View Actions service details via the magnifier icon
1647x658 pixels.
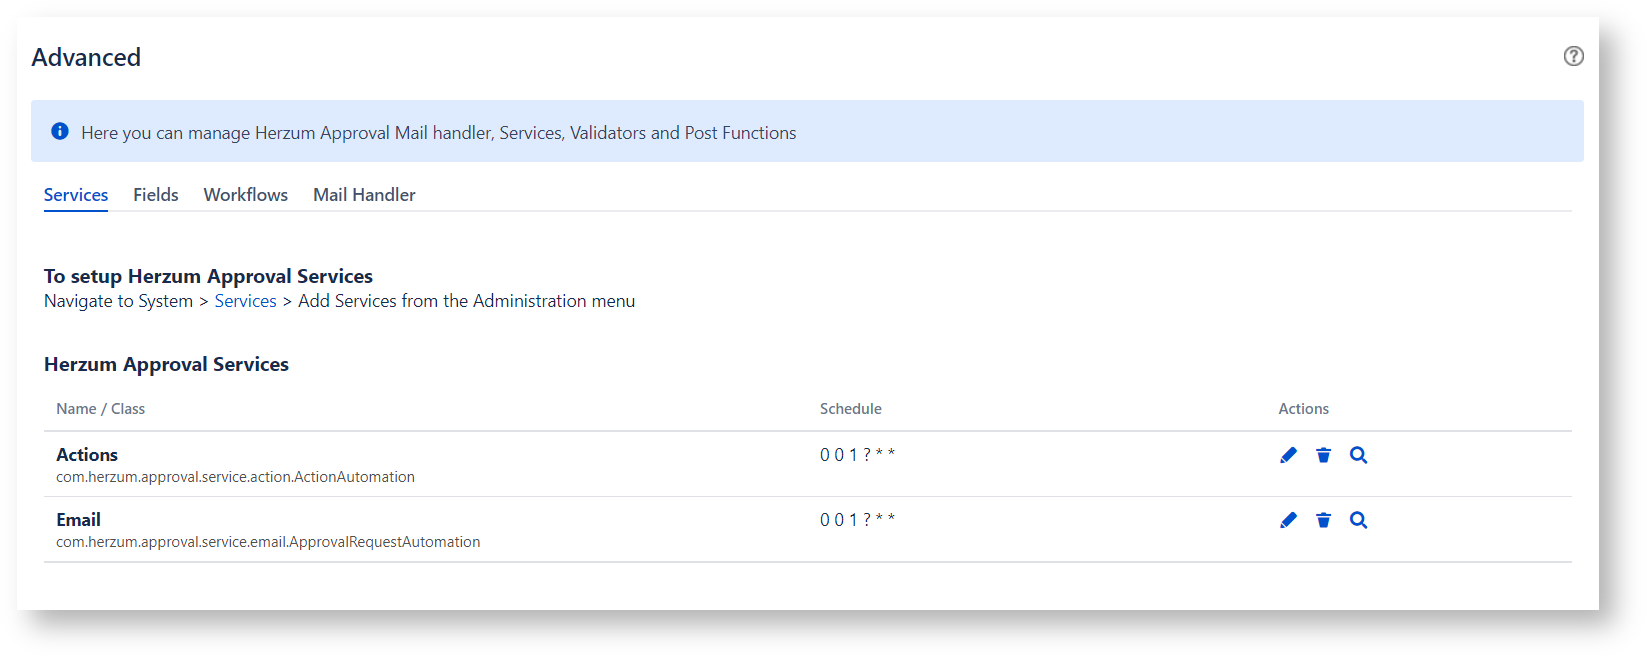(1358, 455)
